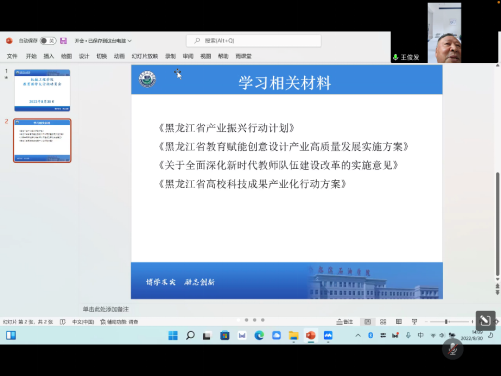Click the muted microphone overlay button
Screen dimensions: 501x376
(x=452, y=349)
